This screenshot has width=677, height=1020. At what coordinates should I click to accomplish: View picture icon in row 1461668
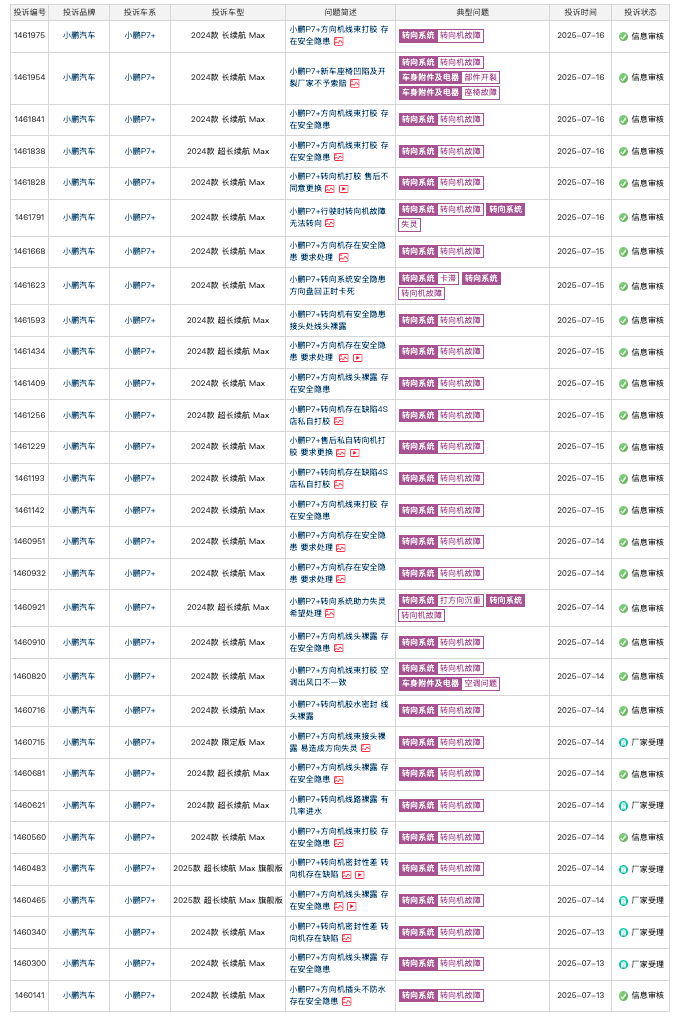[x=343, y=258]
